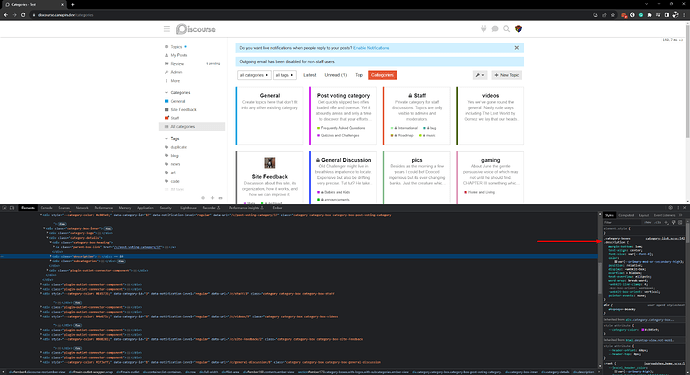
Task: Open the art tag in sidebar
Action: click(x=173, y=173)
